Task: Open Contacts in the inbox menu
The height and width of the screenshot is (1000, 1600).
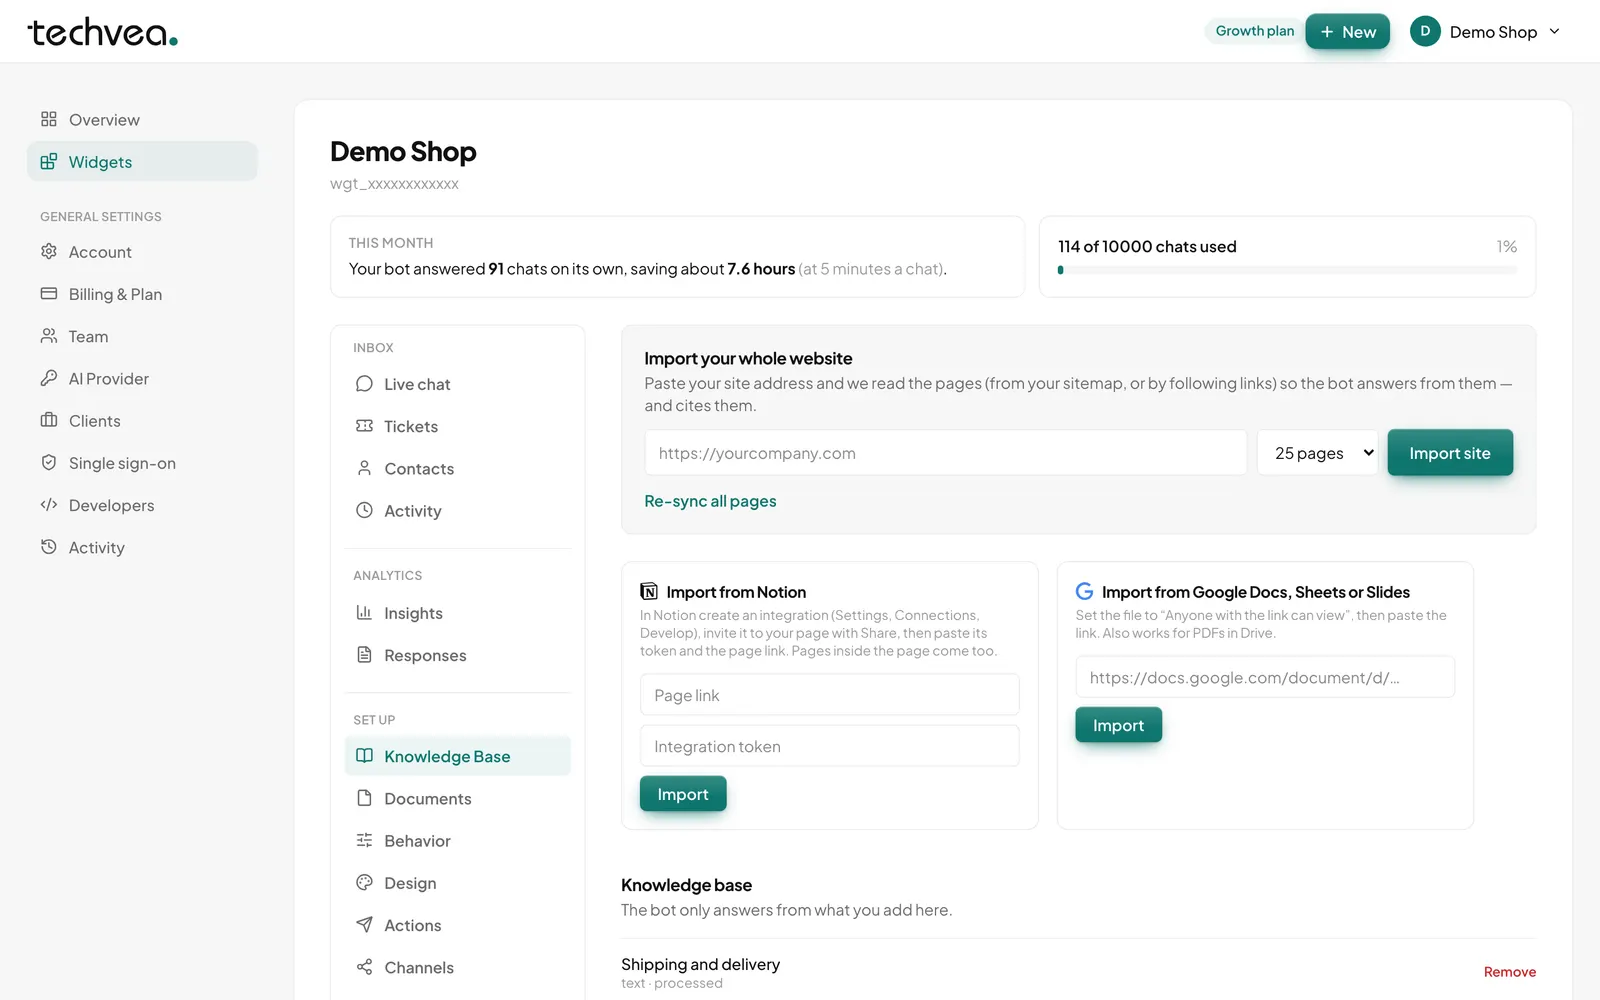Action: pos(457,468)
